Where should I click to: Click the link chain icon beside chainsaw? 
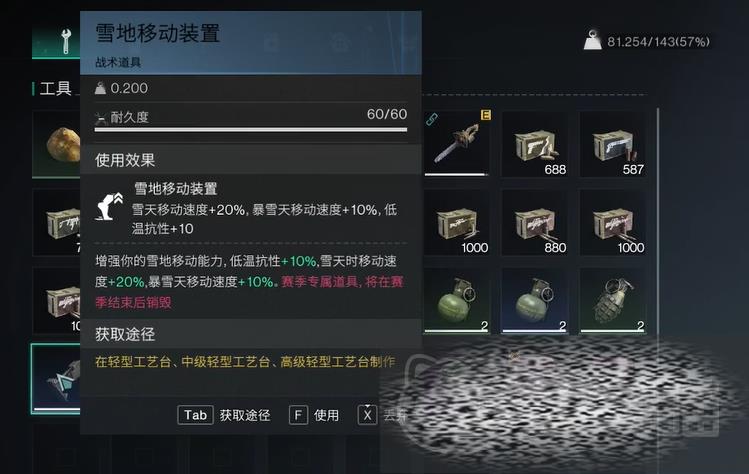click(432, 119)
